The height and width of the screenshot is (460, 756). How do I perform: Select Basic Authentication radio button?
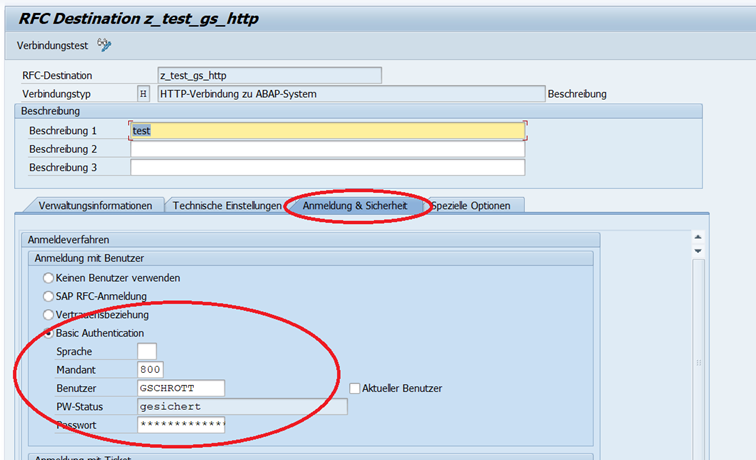48,333
